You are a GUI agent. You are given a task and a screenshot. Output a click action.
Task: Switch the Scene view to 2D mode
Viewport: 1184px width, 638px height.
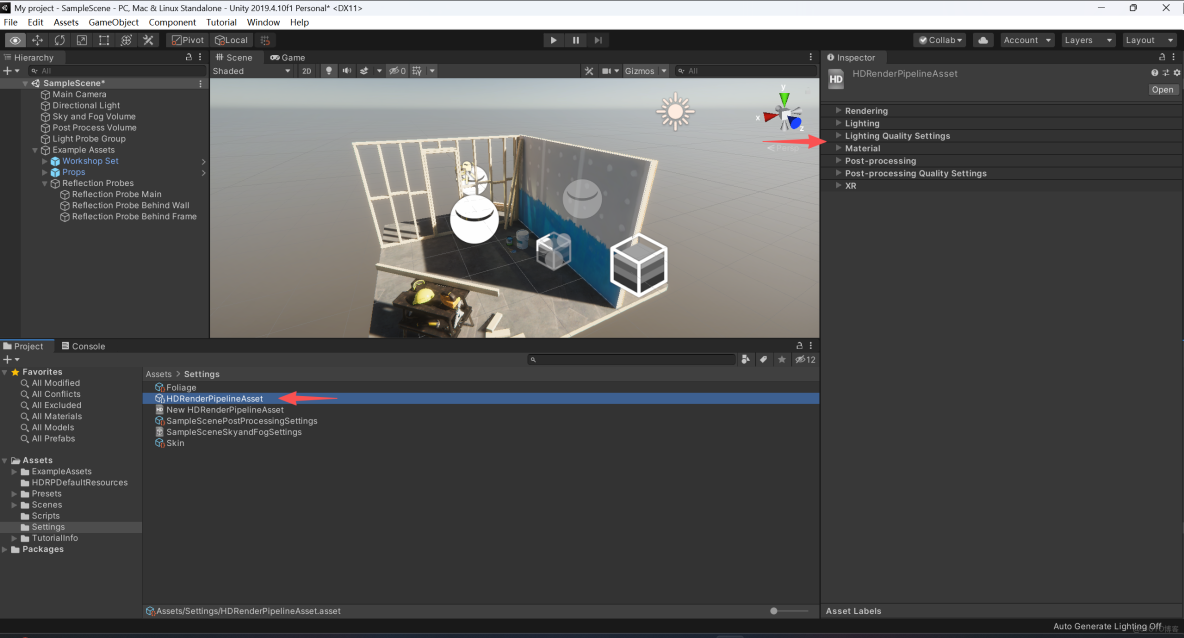point(306,71)
